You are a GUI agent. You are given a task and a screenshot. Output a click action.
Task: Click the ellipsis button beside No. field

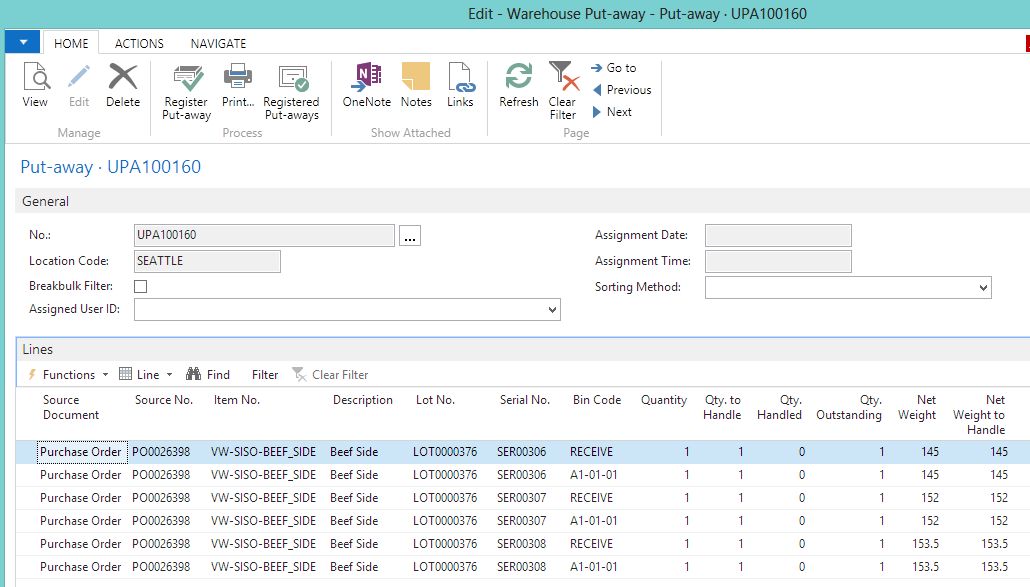(x=410, y=236)
